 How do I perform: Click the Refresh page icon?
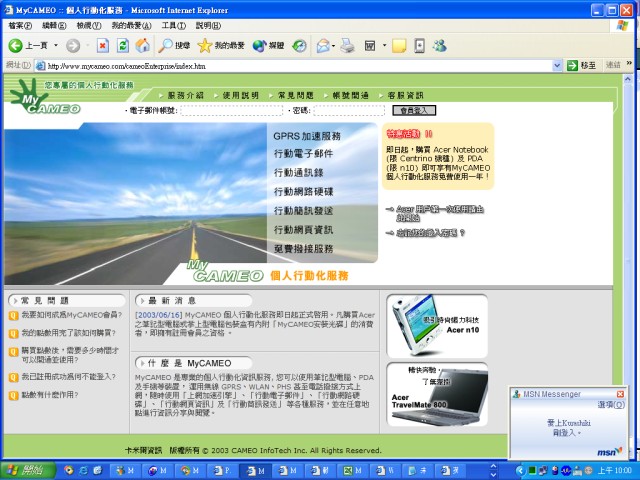[x=123, y=46]
